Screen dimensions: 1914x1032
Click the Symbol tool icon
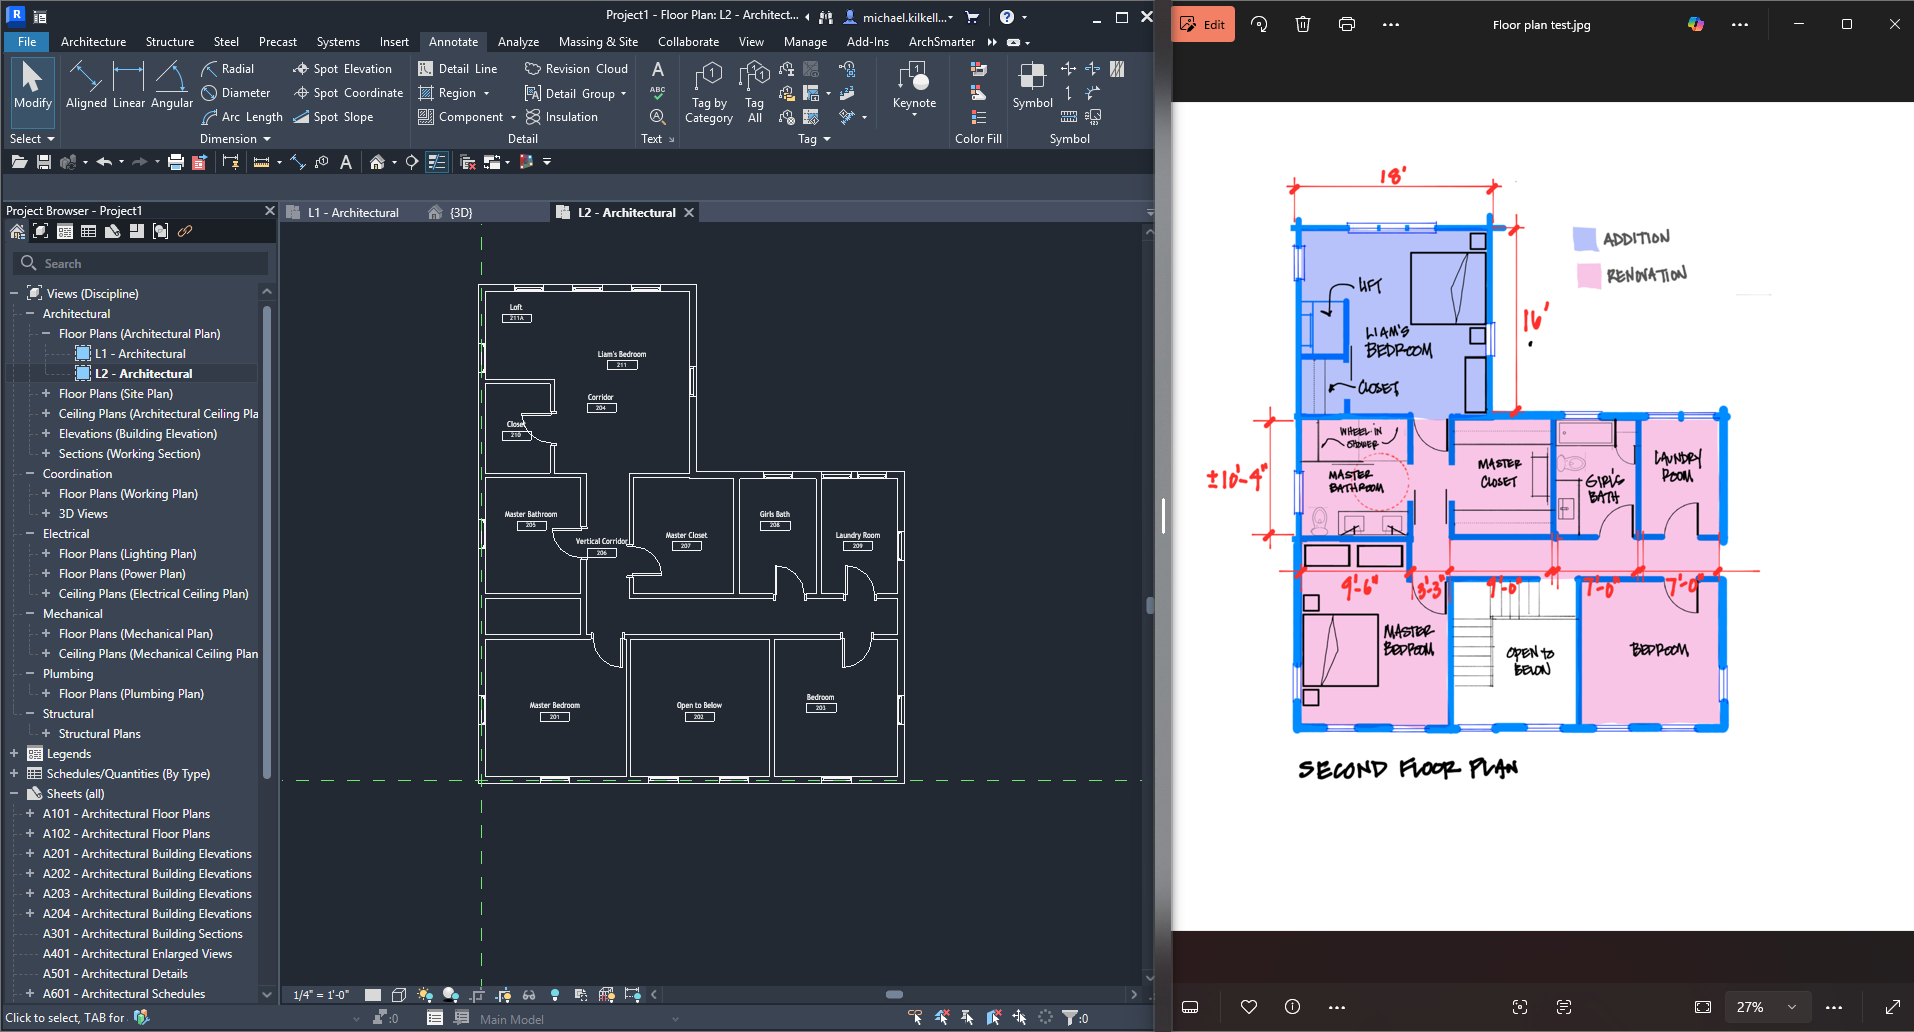coord(1032,85)
